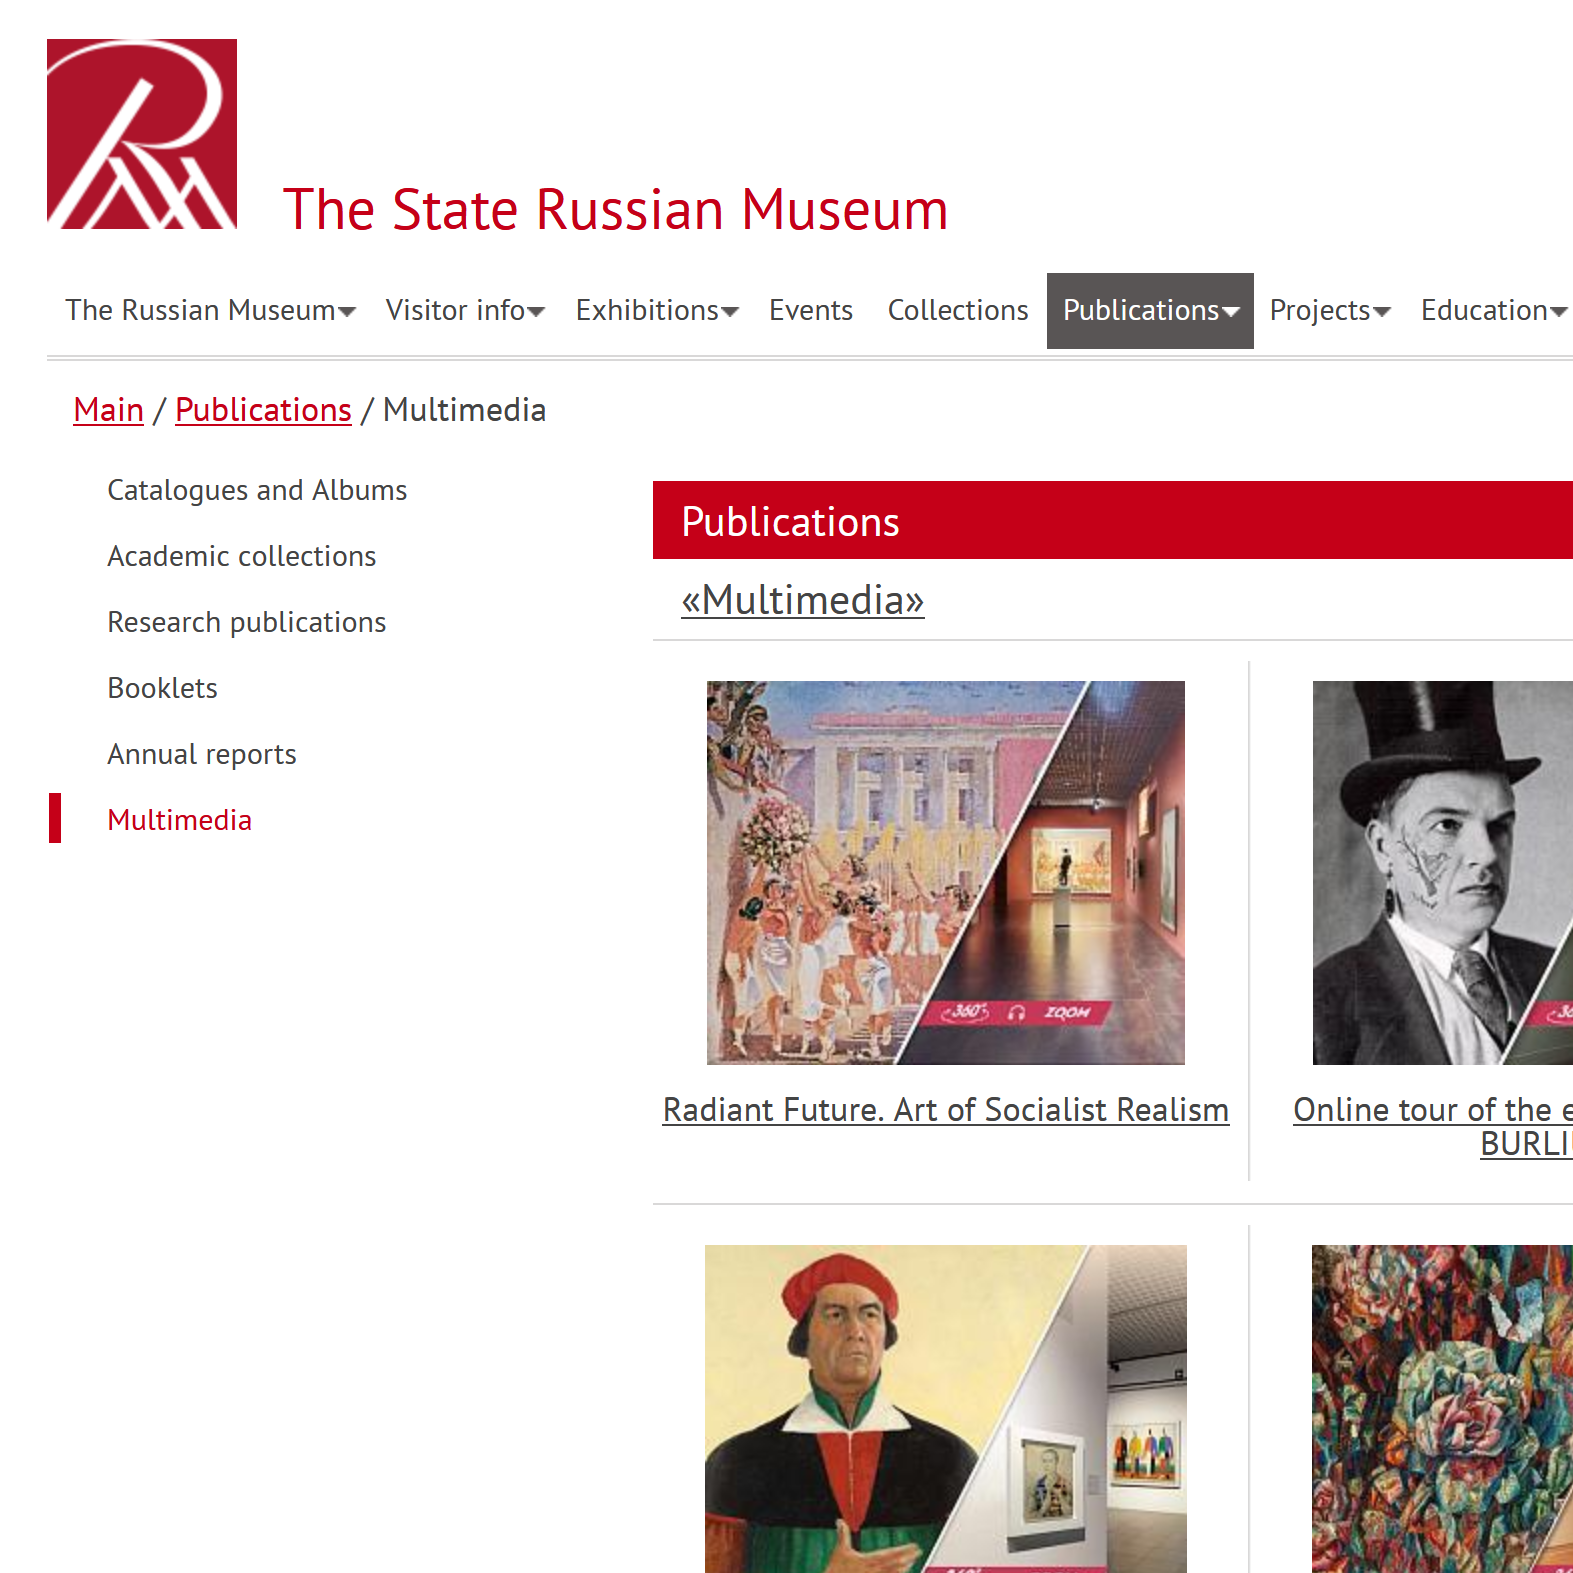Open the red beret portrait thumbnail

pyautogui.click(x=946, y=1409)
